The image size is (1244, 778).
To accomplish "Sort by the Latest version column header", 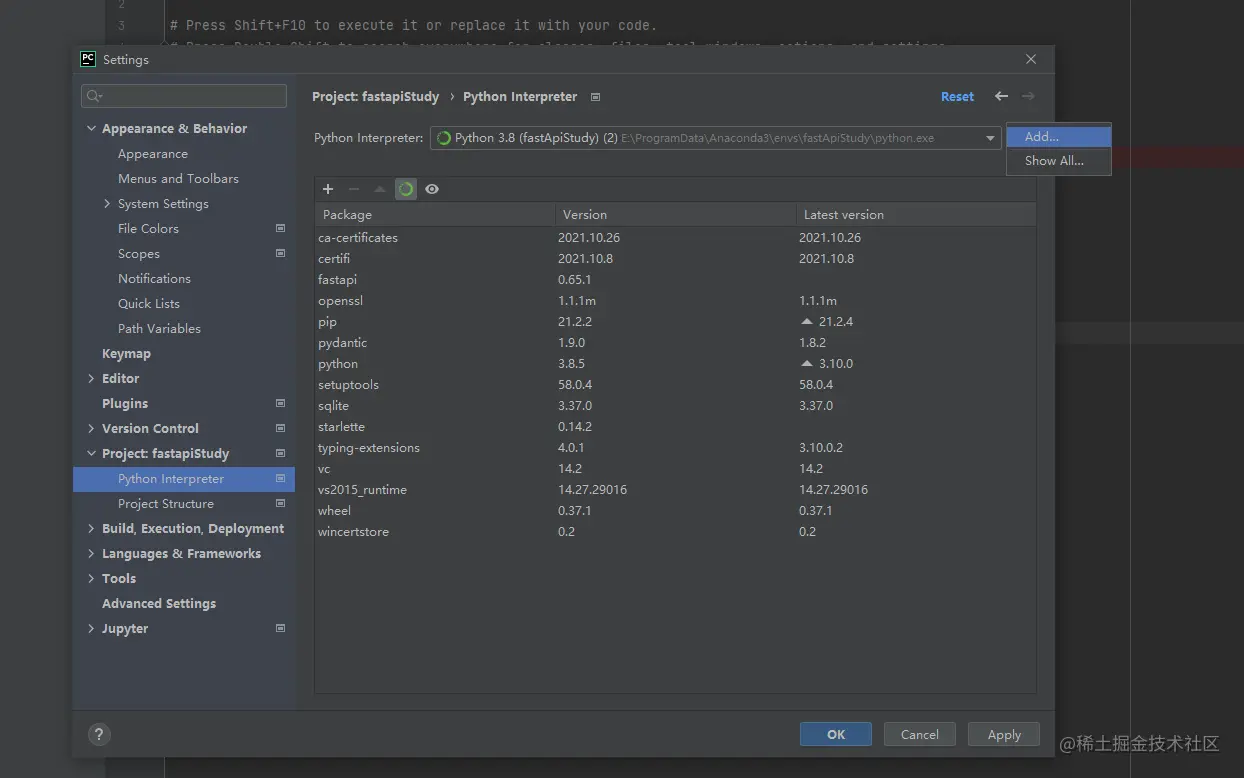I will (x=916, y=214).
